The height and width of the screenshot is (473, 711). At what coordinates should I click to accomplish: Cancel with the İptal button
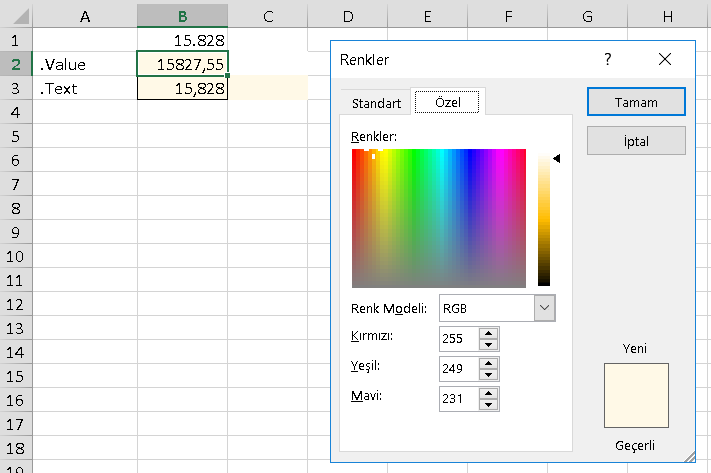pyautogui.click(x=636, y=141)
